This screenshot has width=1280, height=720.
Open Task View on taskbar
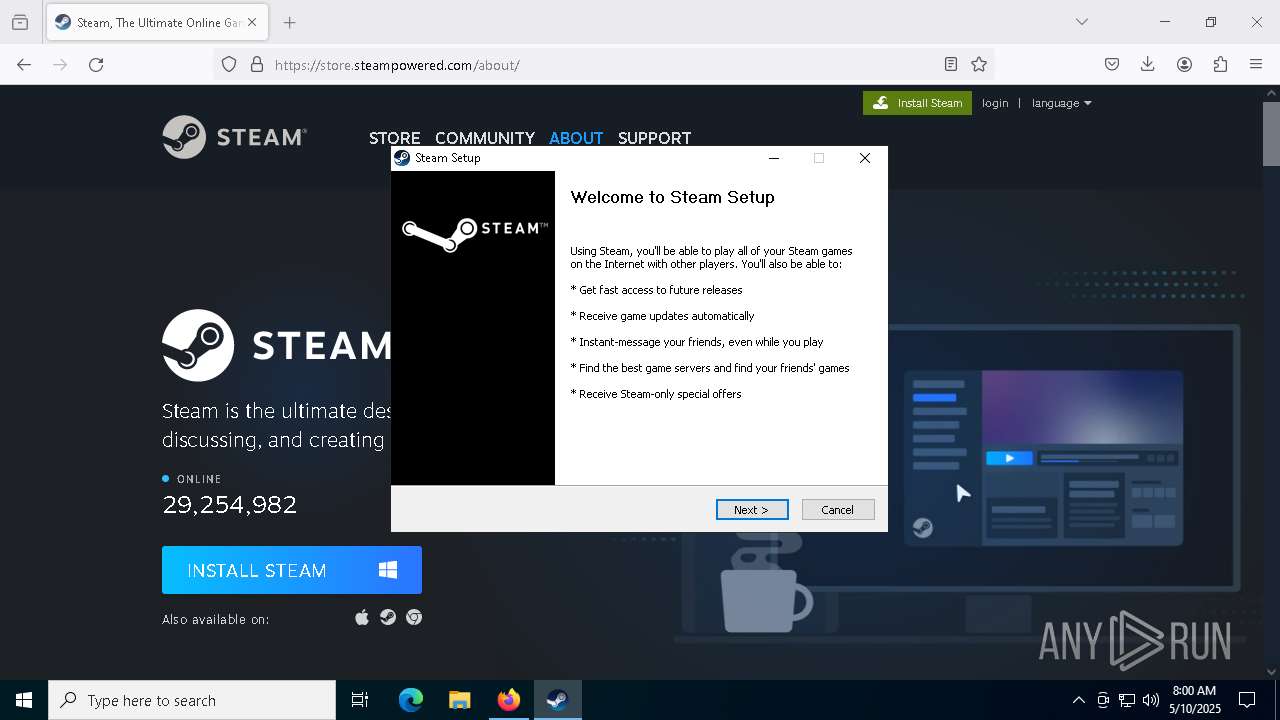pos(360,700)
